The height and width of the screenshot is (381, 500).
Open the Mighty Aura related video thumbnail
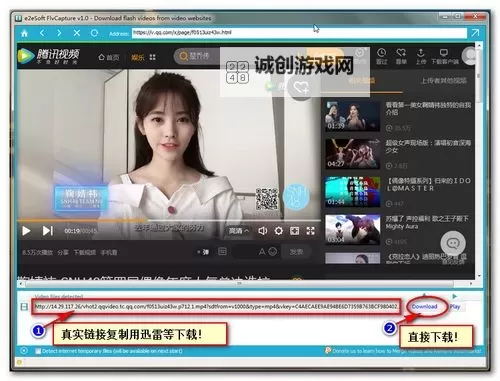353,230
